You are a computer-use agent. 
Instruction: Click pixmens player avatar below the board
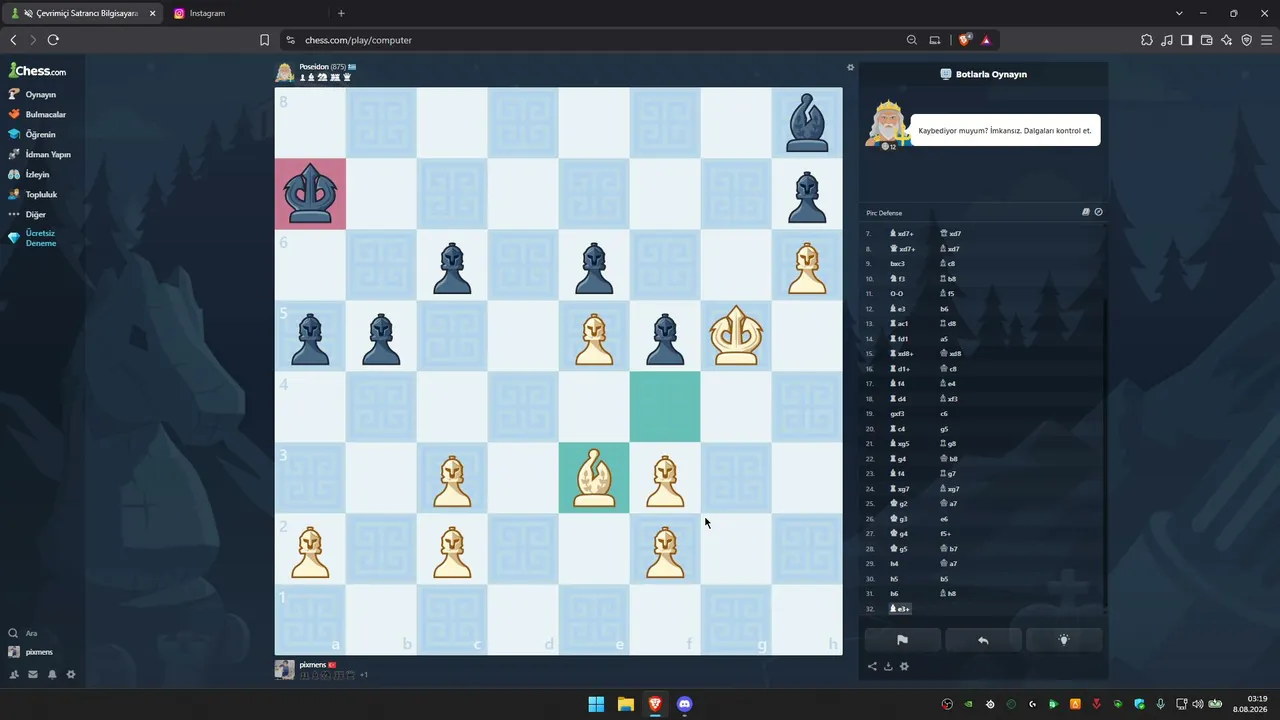[x=285, y=670]
